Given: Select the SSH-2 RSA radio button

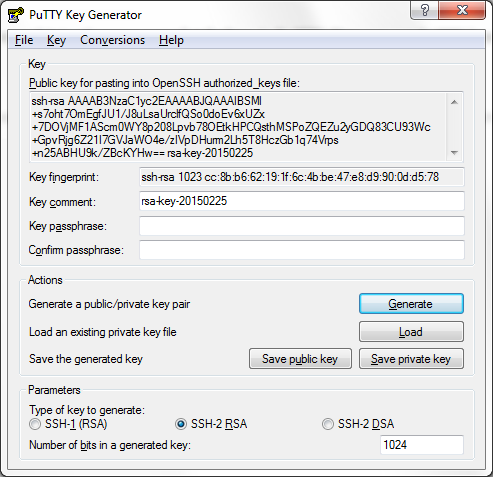Looking at the screenshot, I should click(181, 424).
